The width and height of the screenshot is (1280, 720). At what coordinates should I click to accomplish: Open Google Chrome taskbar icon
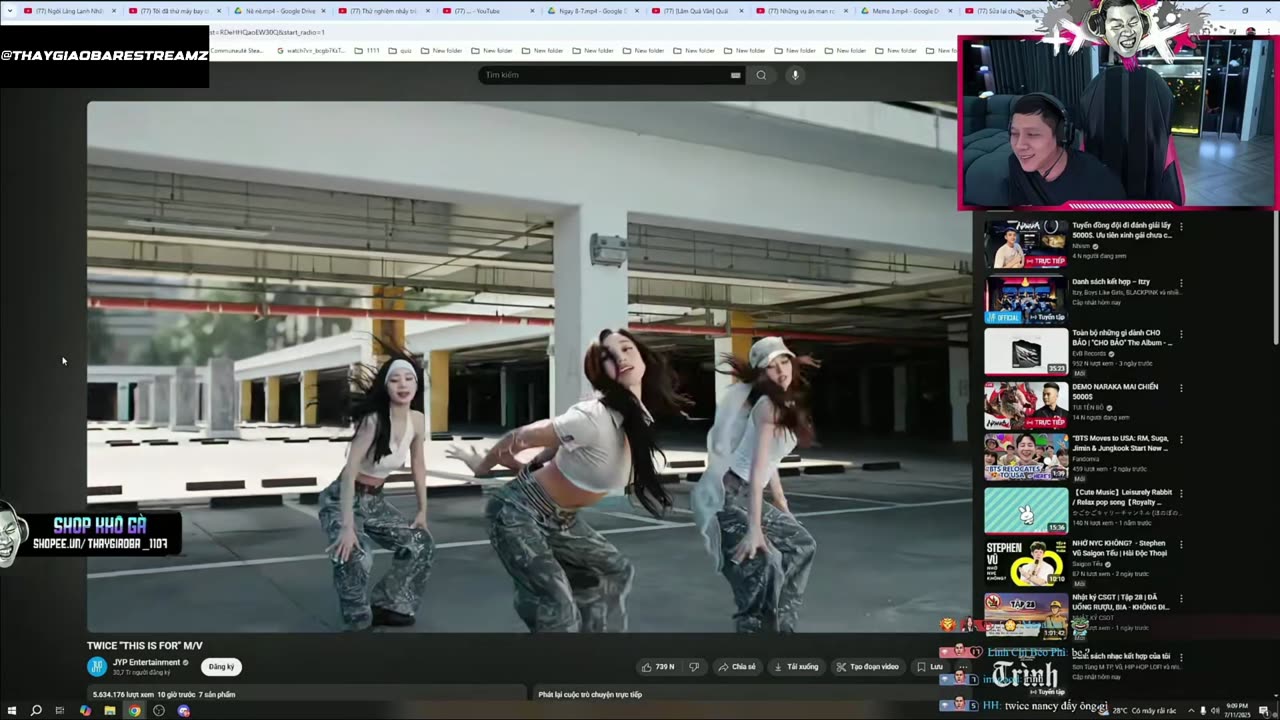pos(134,711)
